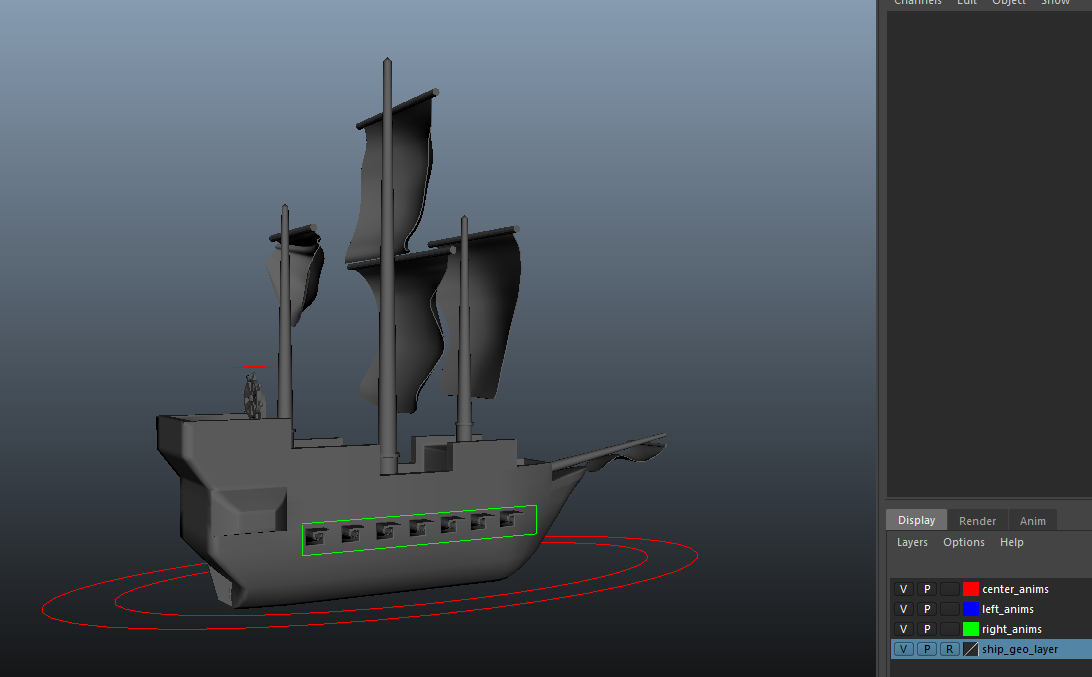The width and height of the screenshot is (1092, 677).
Task: Click ship_geo_layer's slashed no-color swatch
Action: (970, 649)
